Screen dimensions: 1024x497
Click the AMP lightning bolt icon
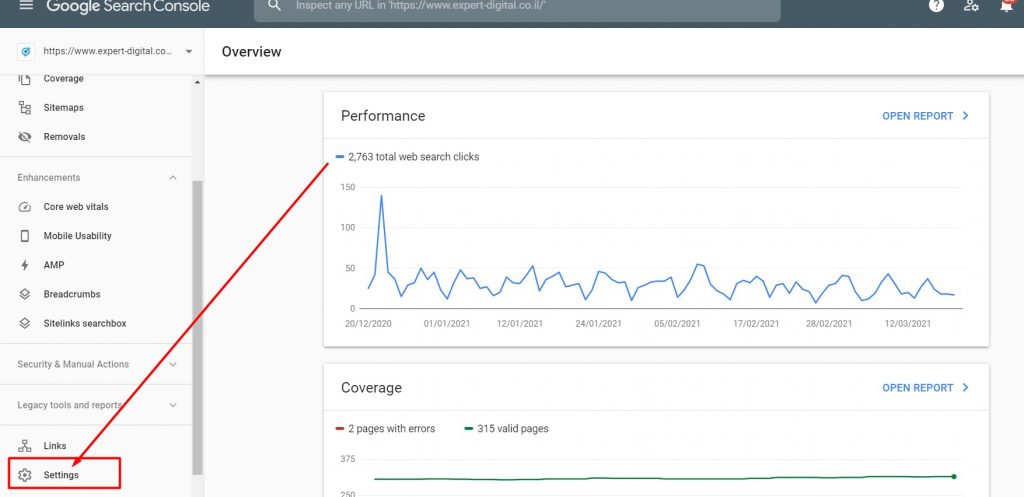point(25,265)
